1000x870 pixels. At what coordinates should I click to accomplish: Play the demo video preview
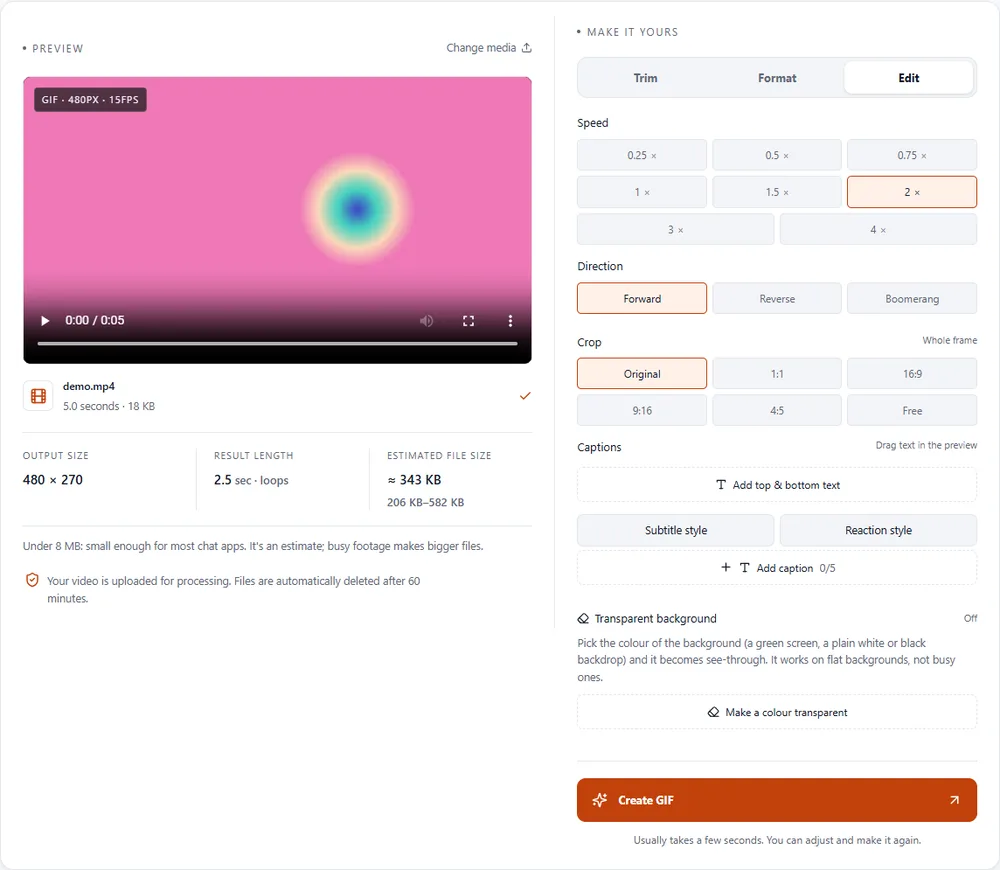click(x=45, y=321)
